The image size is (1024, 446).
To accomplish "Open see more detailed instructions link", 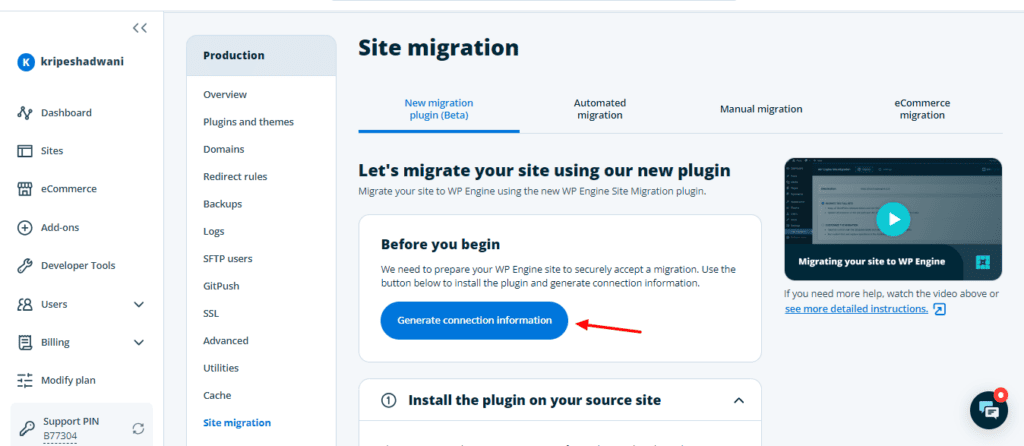I will 856,309.
